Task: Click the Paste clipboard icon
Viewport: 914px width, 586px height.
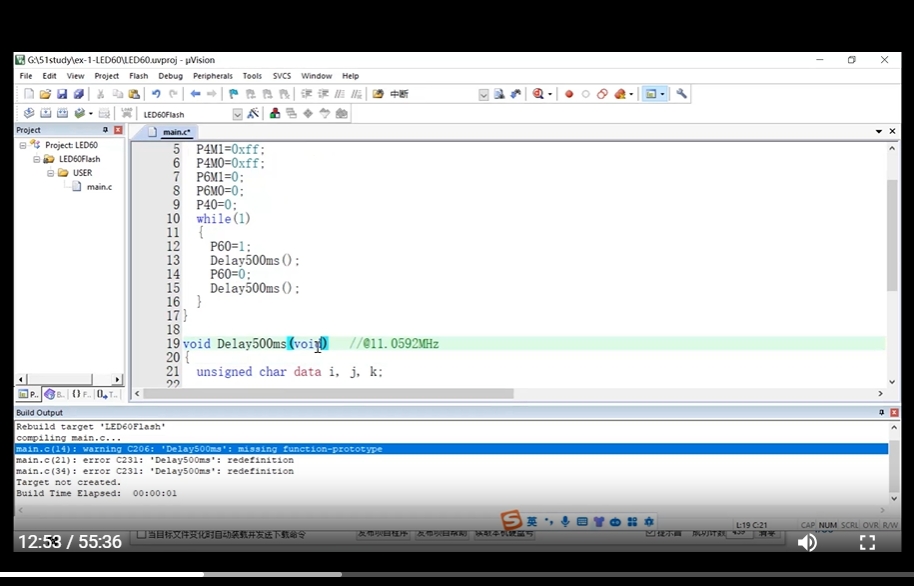Action: coord(134,94)
